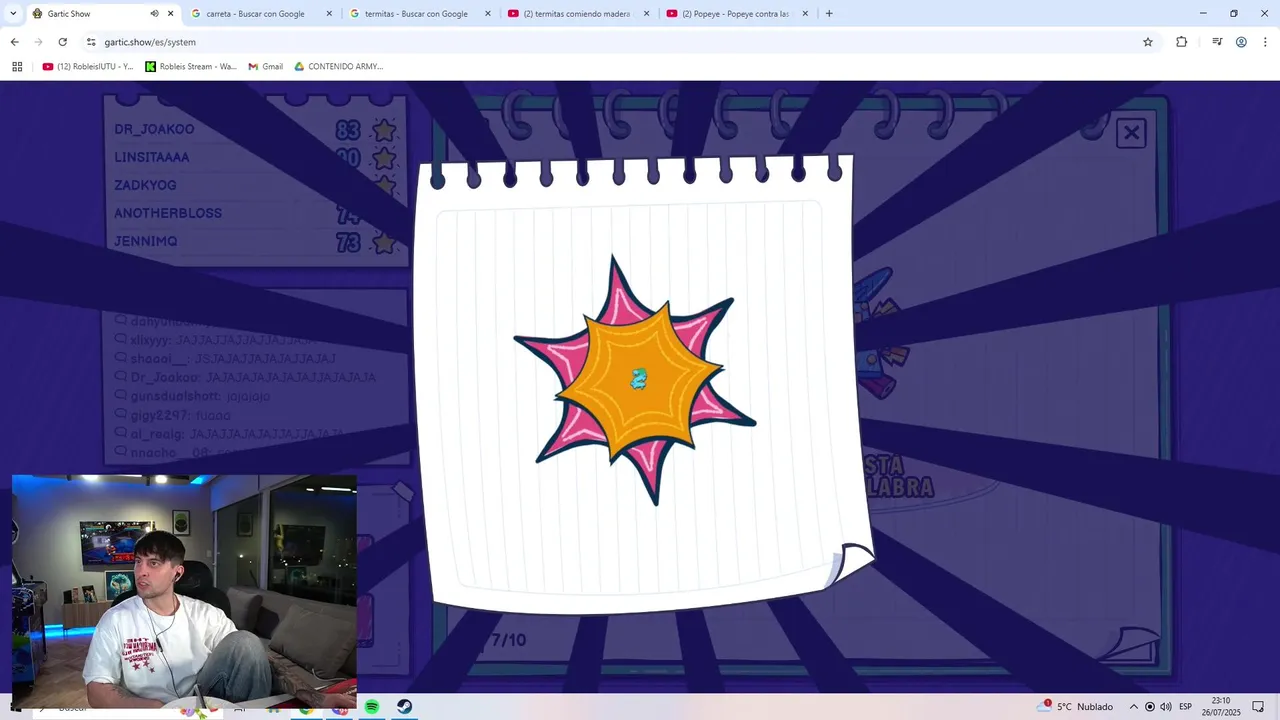Select player ZADKYOG in the ranking
1280x720 pixels.
(145, 185)
